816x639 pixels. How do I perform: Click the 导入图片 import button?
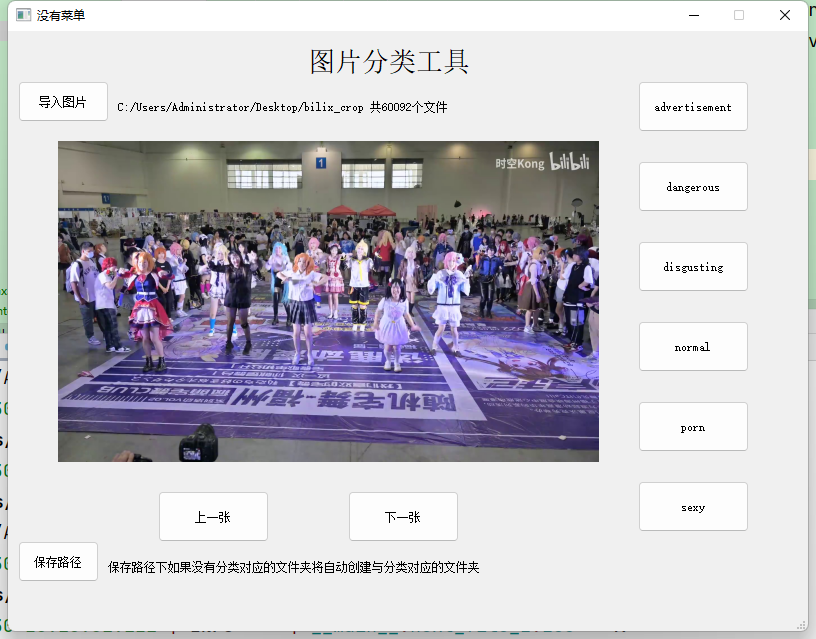(63, 102)
